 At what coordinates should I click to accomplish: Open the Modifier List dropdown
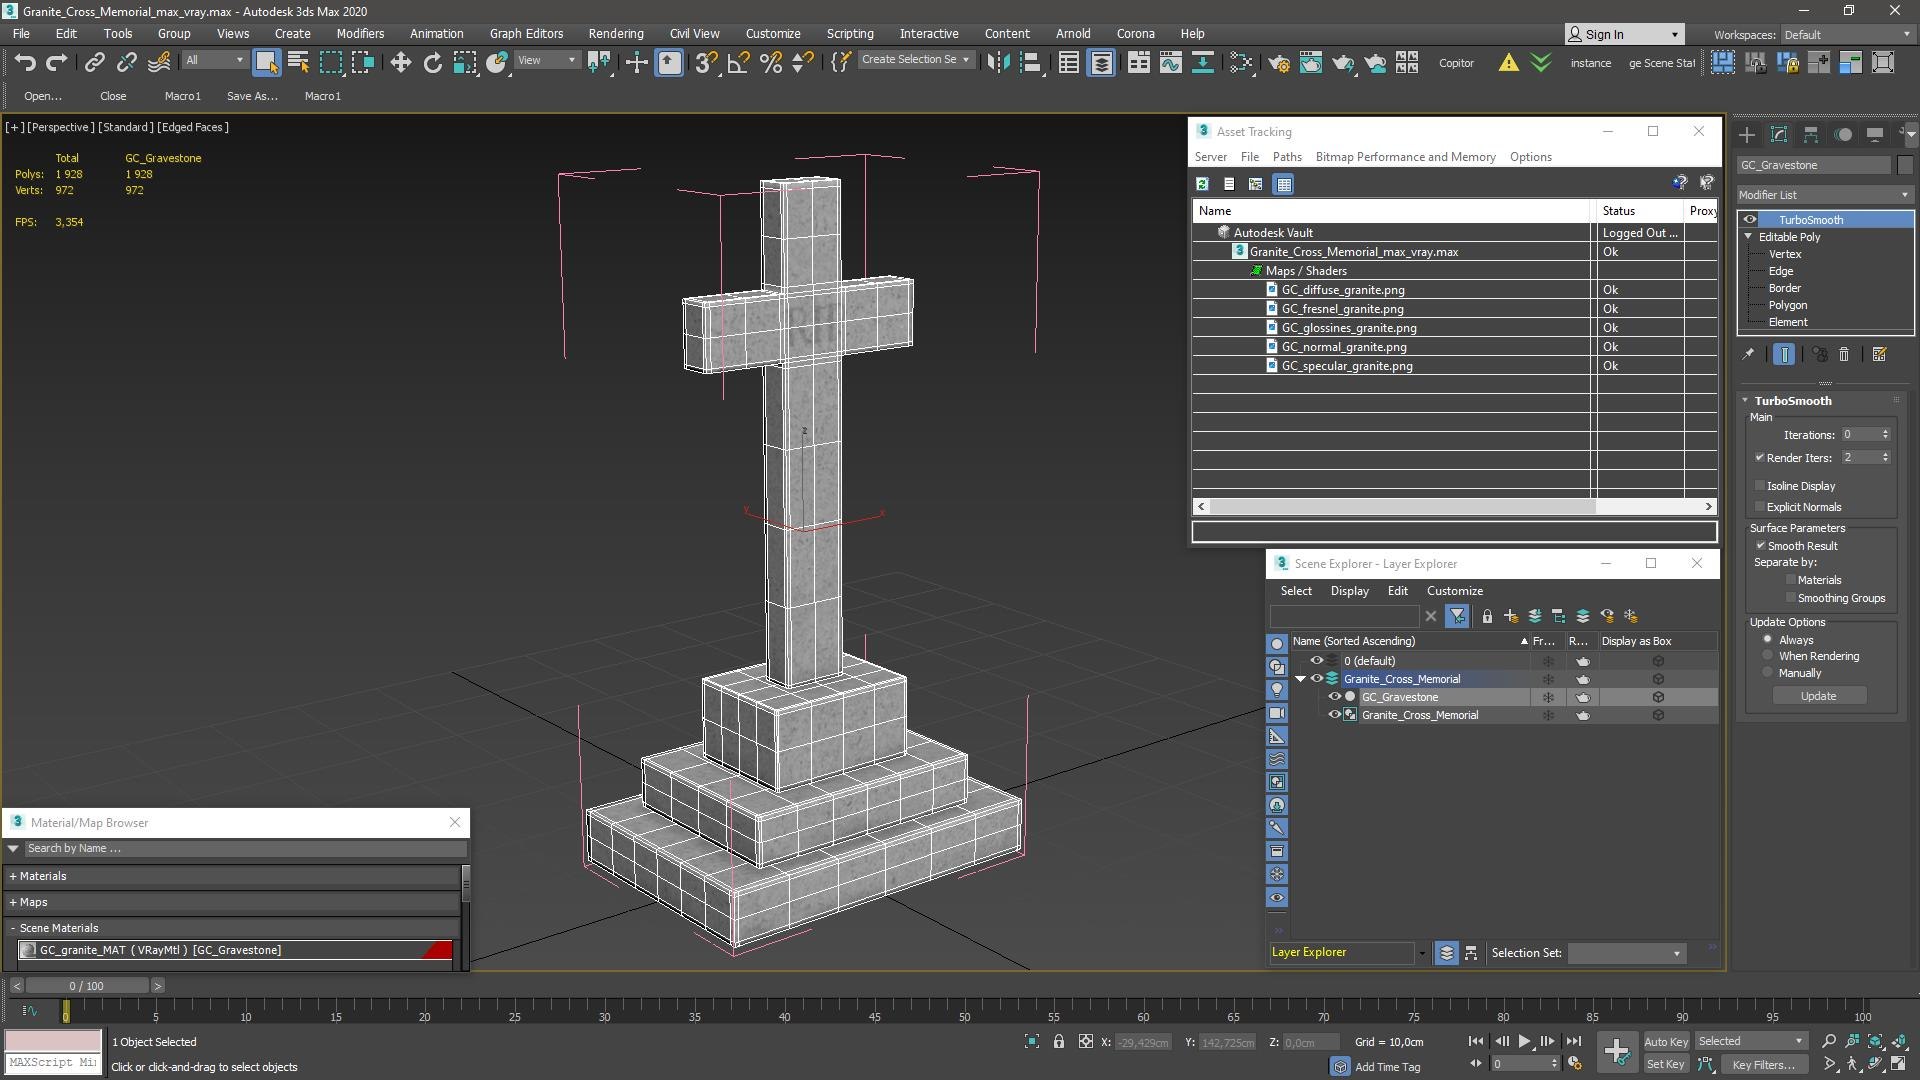[x=1825, y=195]
